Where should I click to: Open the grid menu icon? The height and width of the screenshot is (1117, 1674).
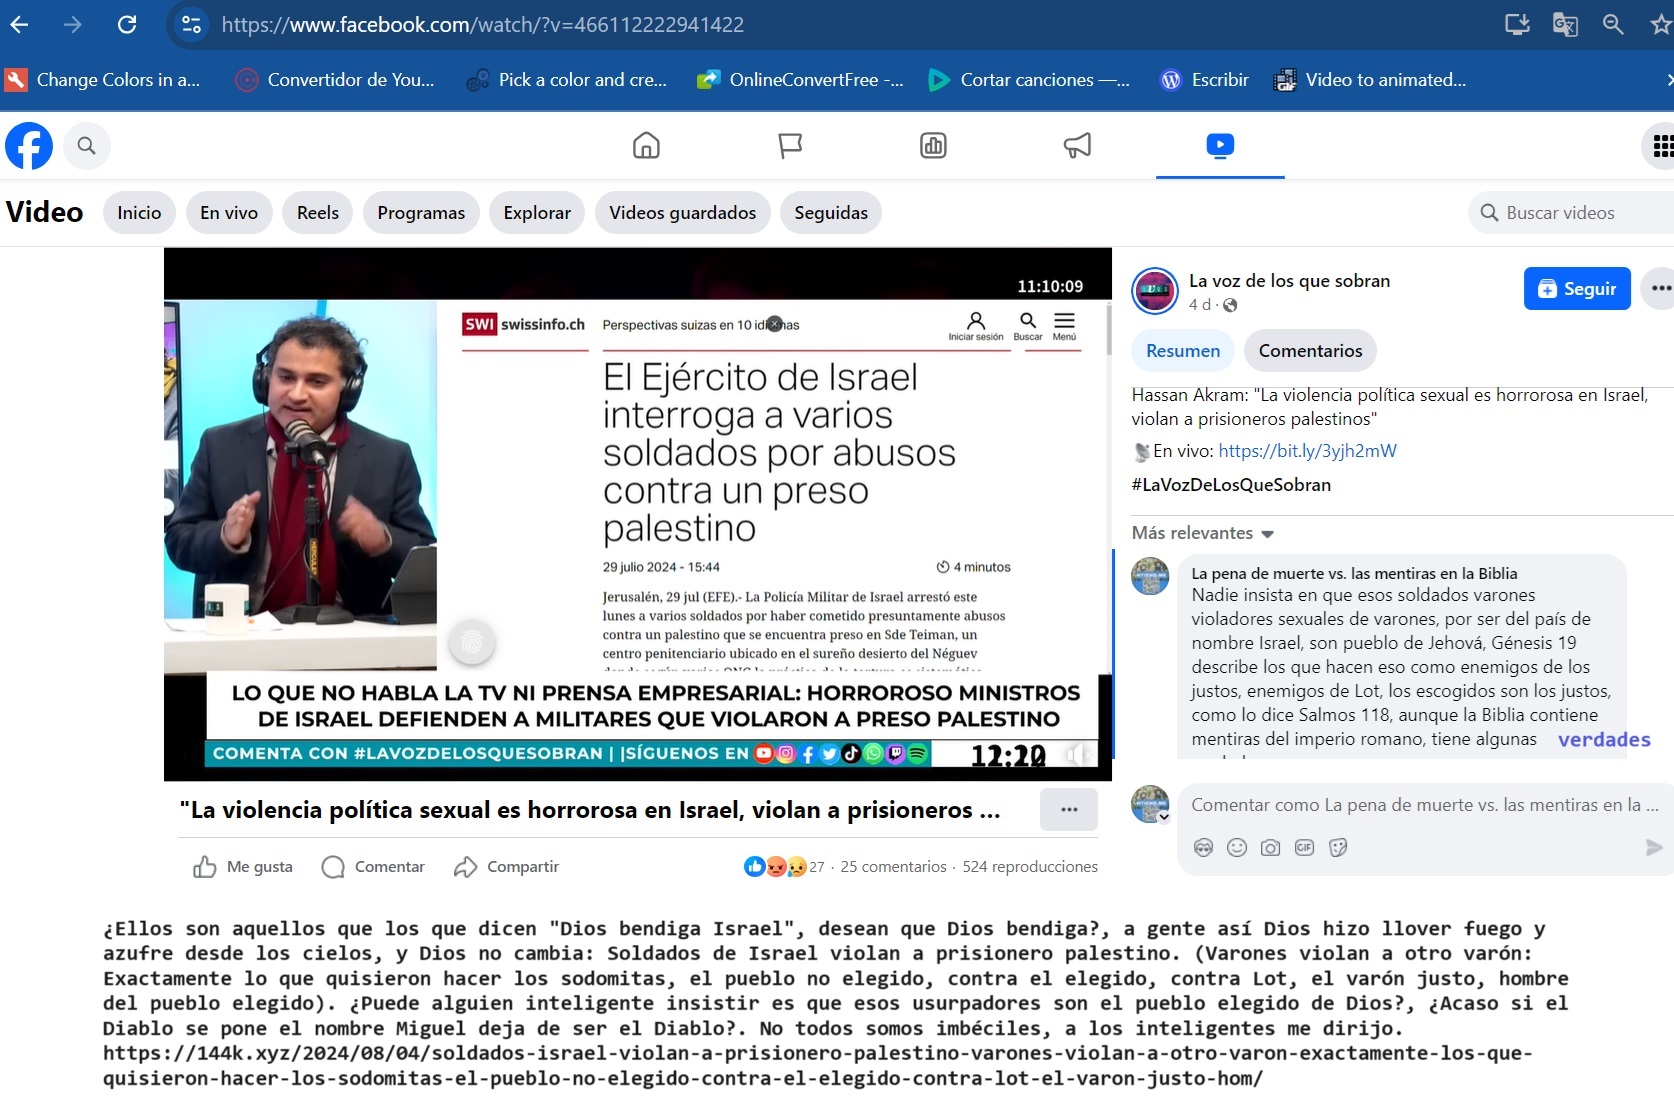[1661, 146]
